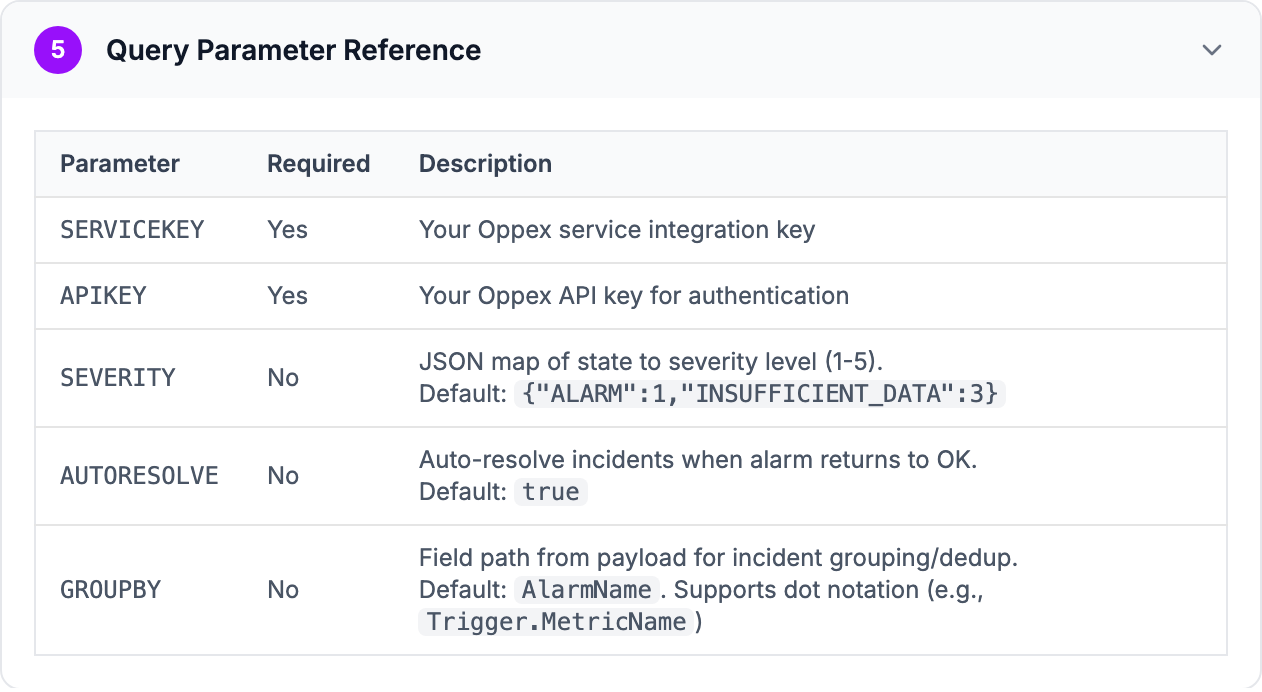Click the AlarmName default code snippet

tap(587, 590)
